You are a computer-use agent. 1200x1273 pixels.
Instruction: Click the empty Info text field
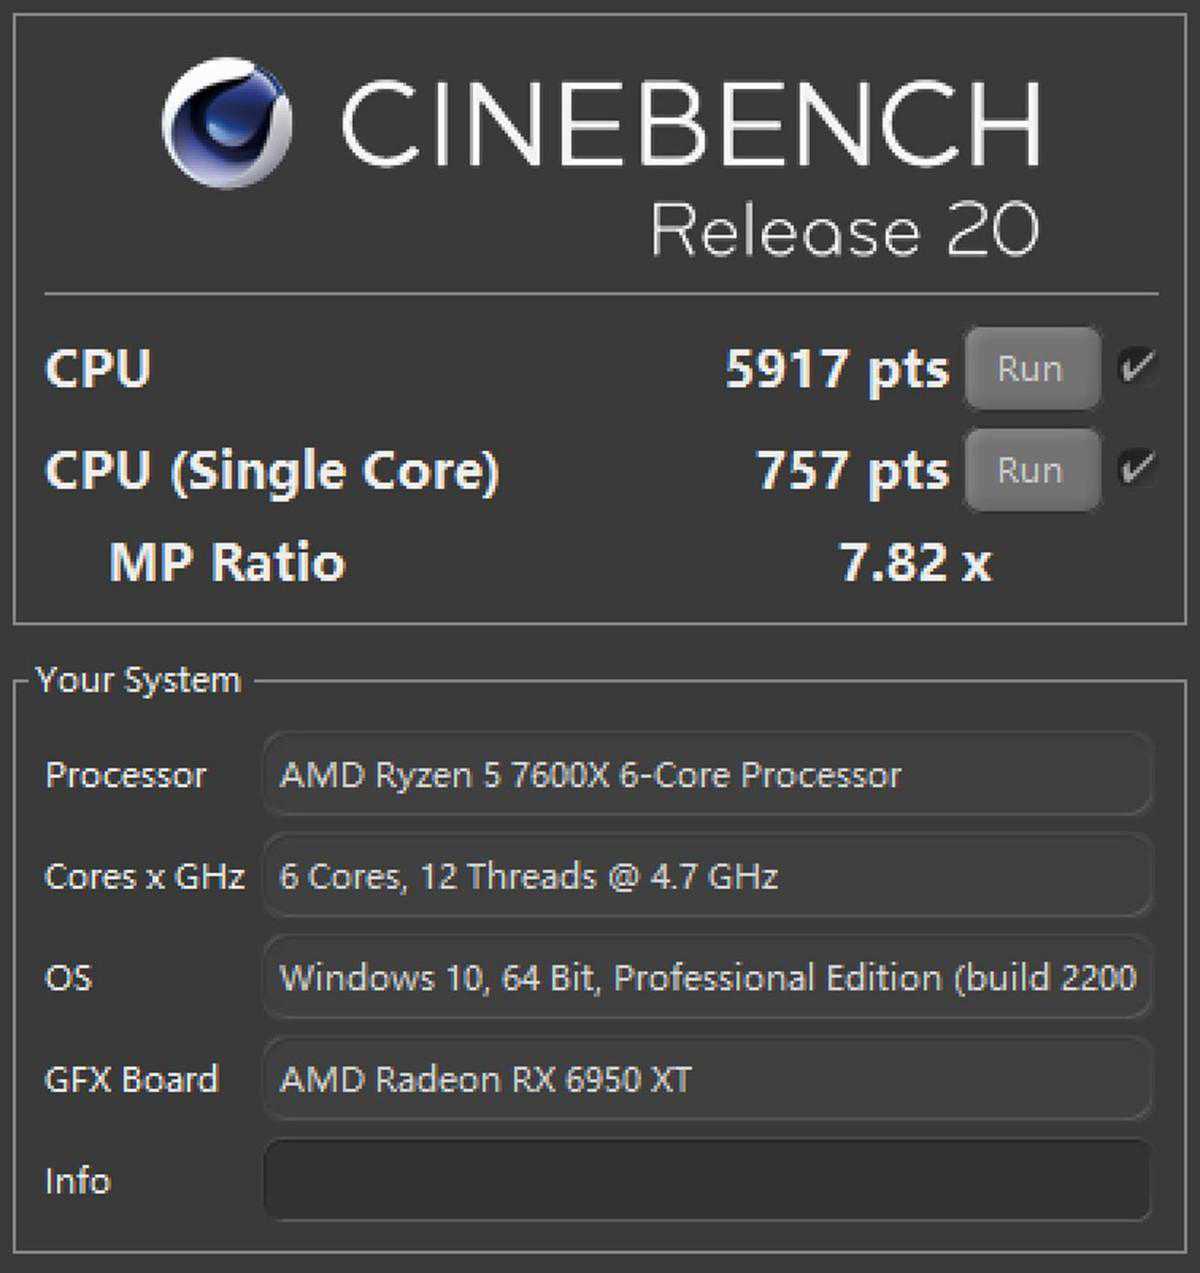tap(706, 1180)
